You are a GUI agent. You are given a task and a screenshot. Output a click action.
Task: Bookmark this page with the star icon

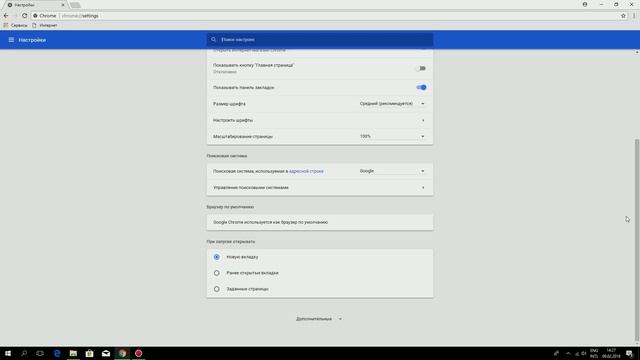coord(623,16)
